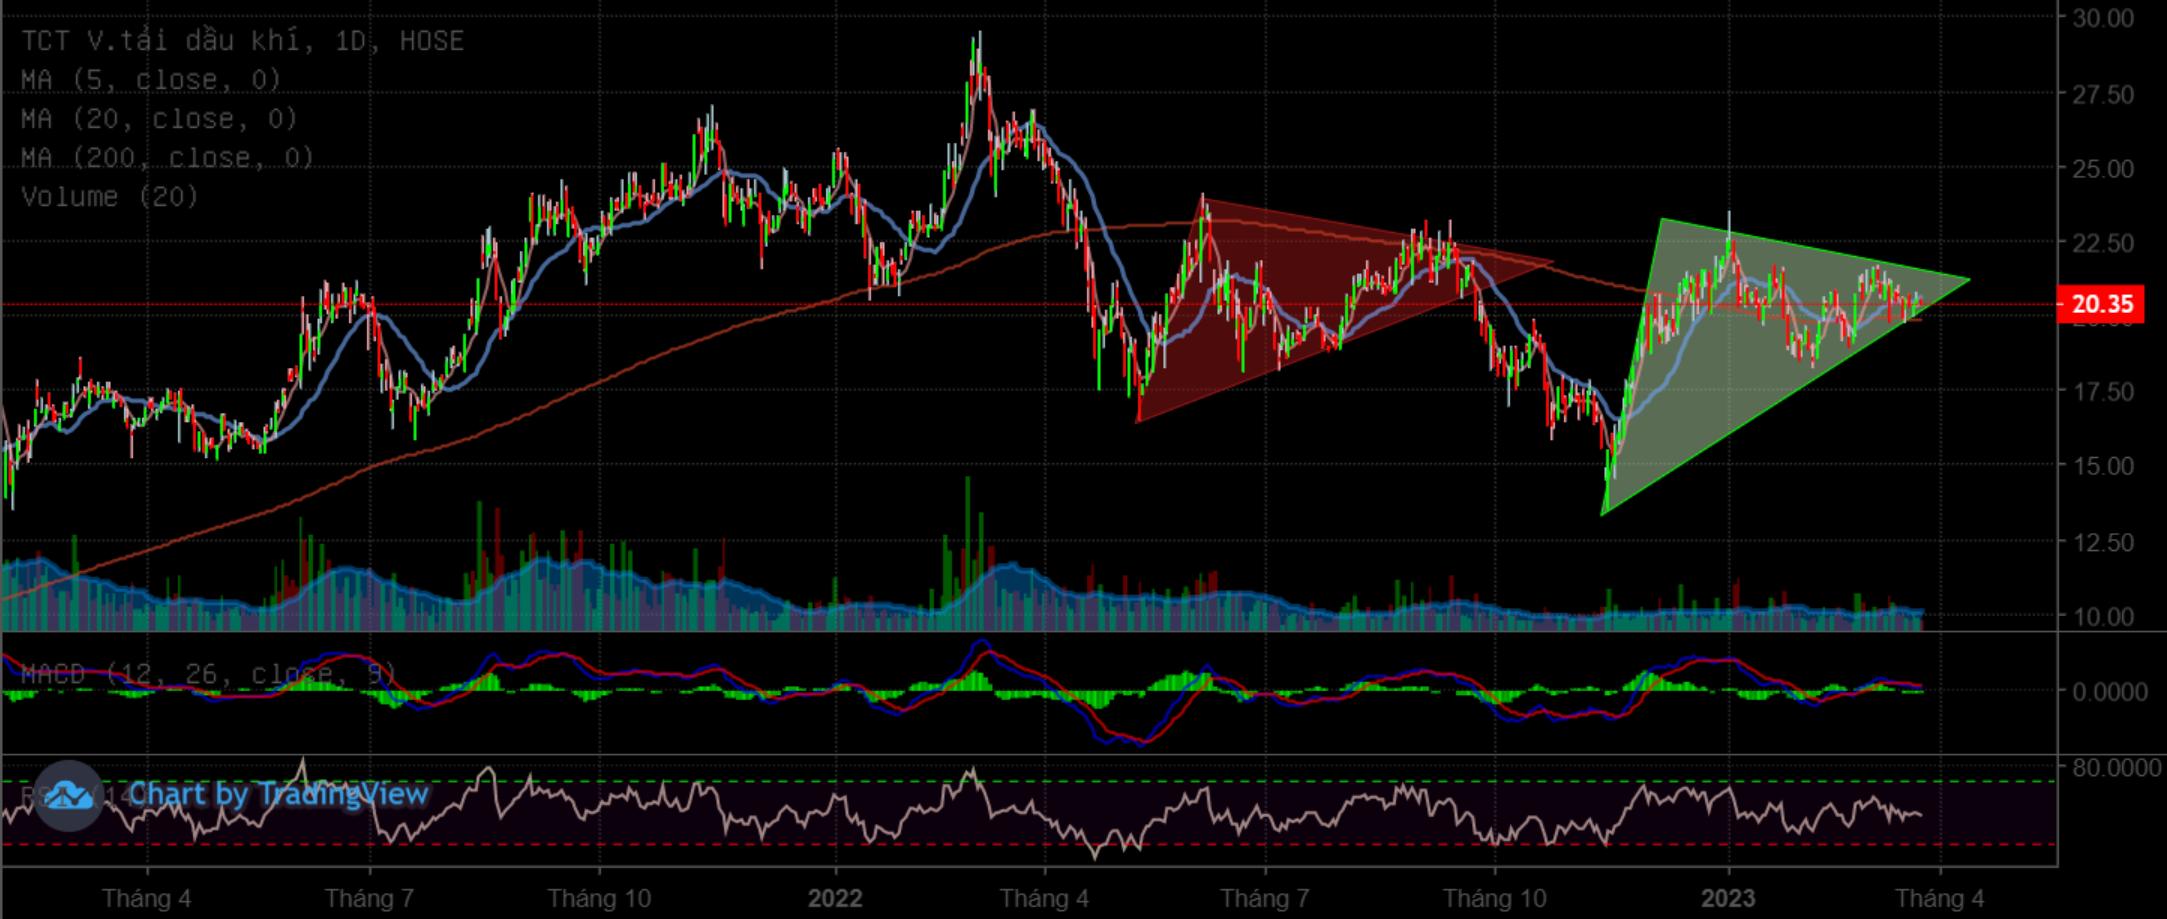
Task: Click the MA (20, close, 0) indicator label
Action: (x=159, y=119)
